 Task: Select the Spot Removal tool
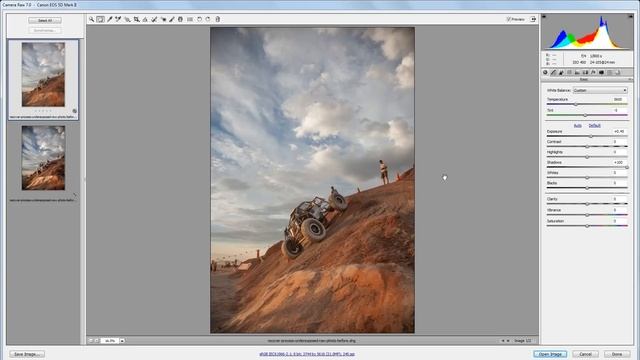point(154,19)
